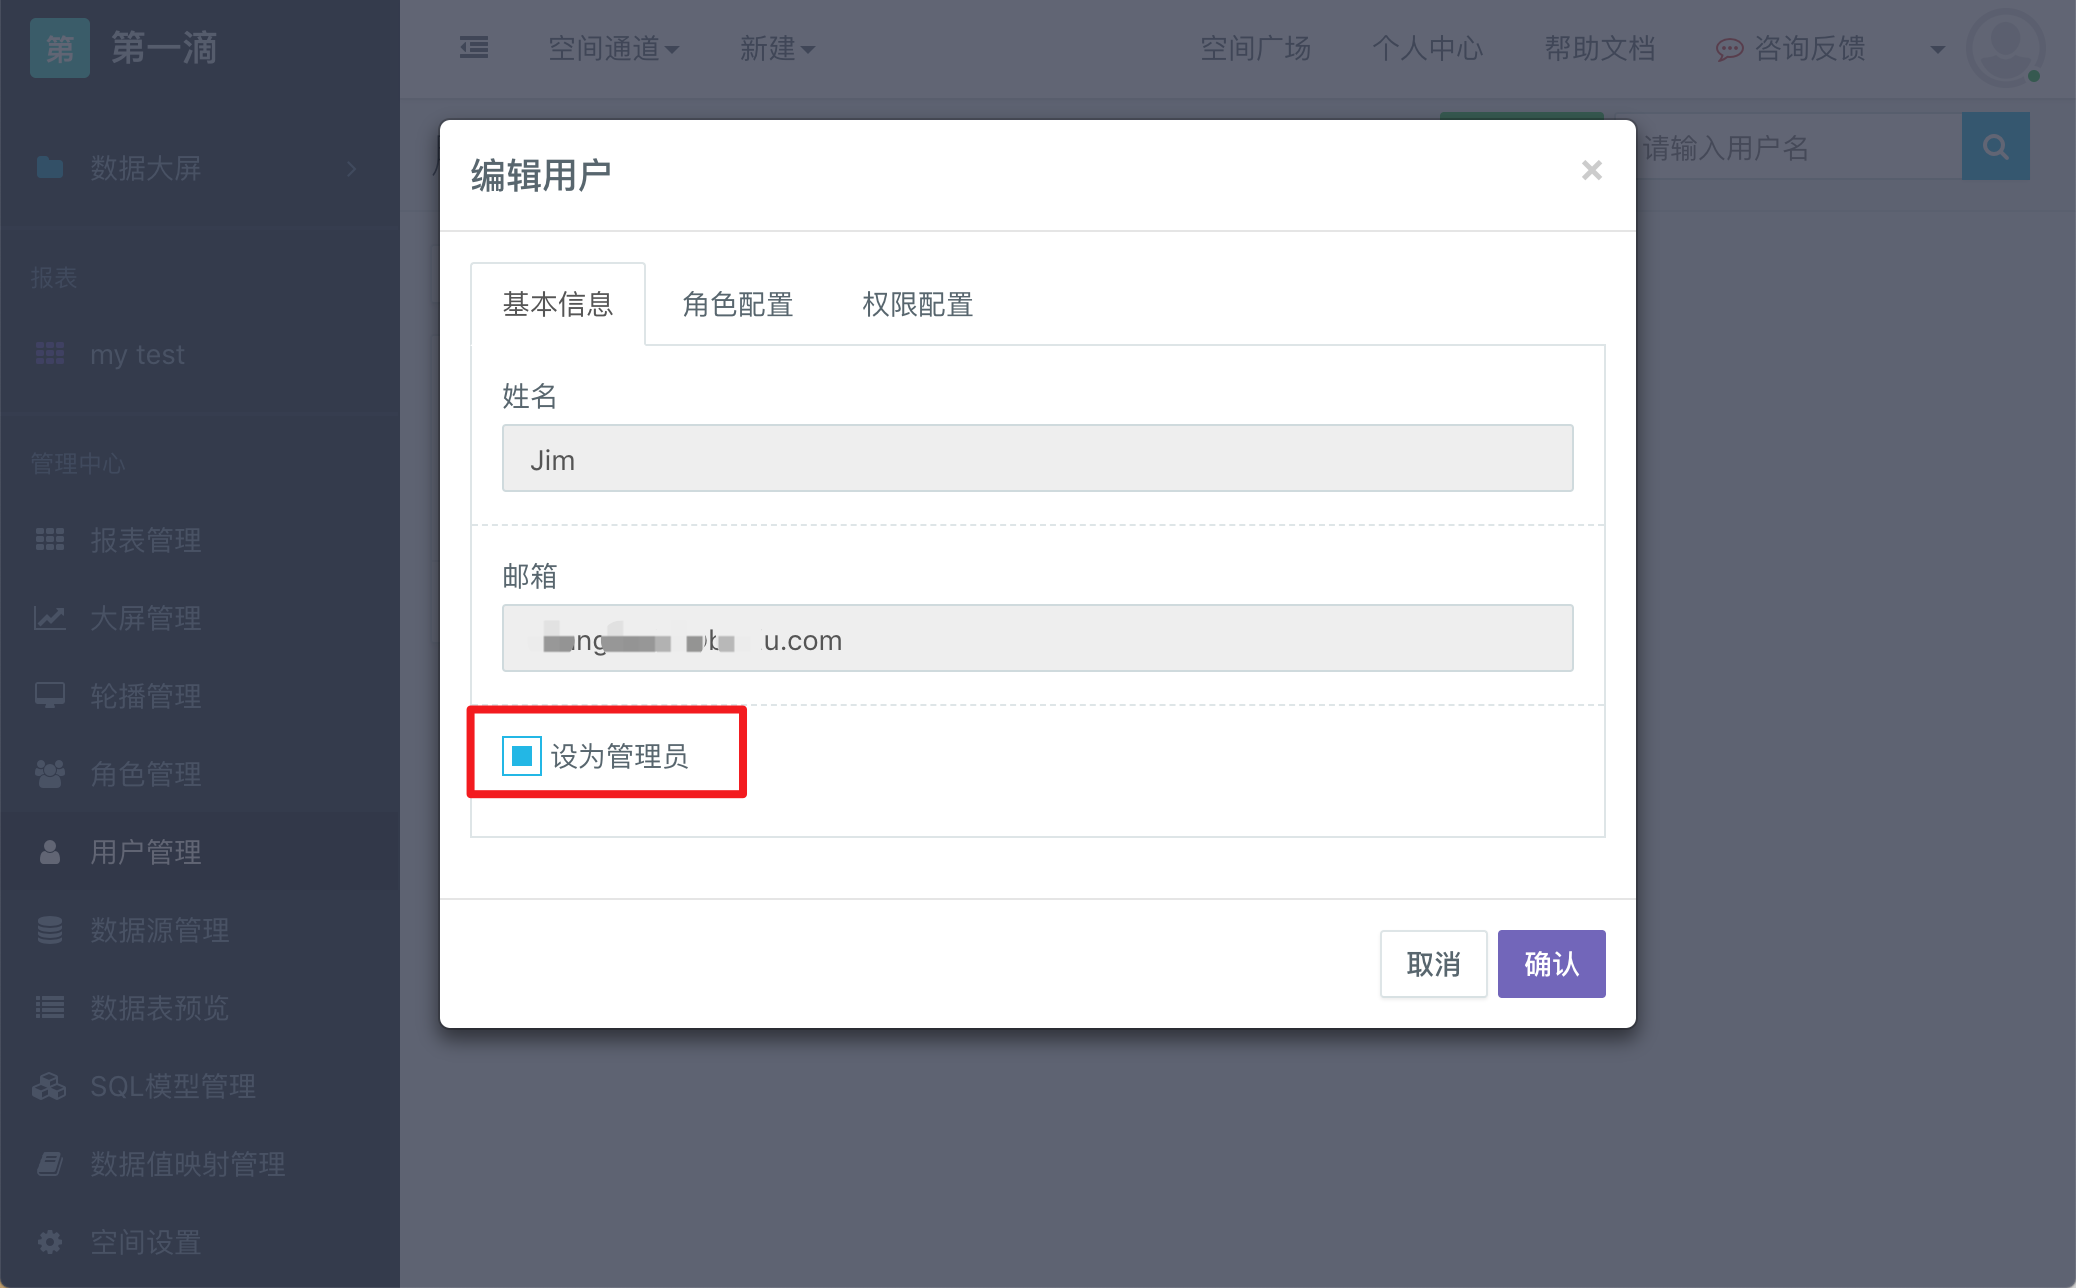The image size is (2076, 1288).
Task: Select 数据值映射管理 in the sidebar
Action: coord(188,1164)
